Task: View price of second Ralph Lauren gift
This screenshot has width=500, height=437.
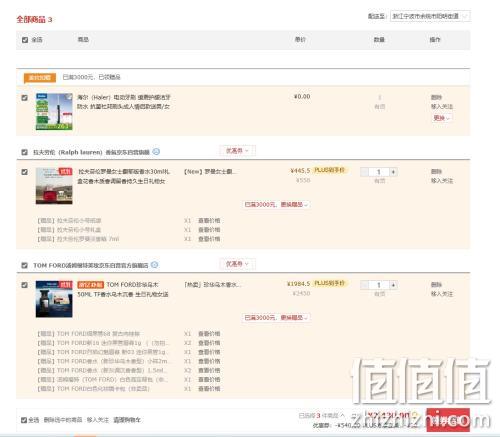Action: tap(209, 230)
